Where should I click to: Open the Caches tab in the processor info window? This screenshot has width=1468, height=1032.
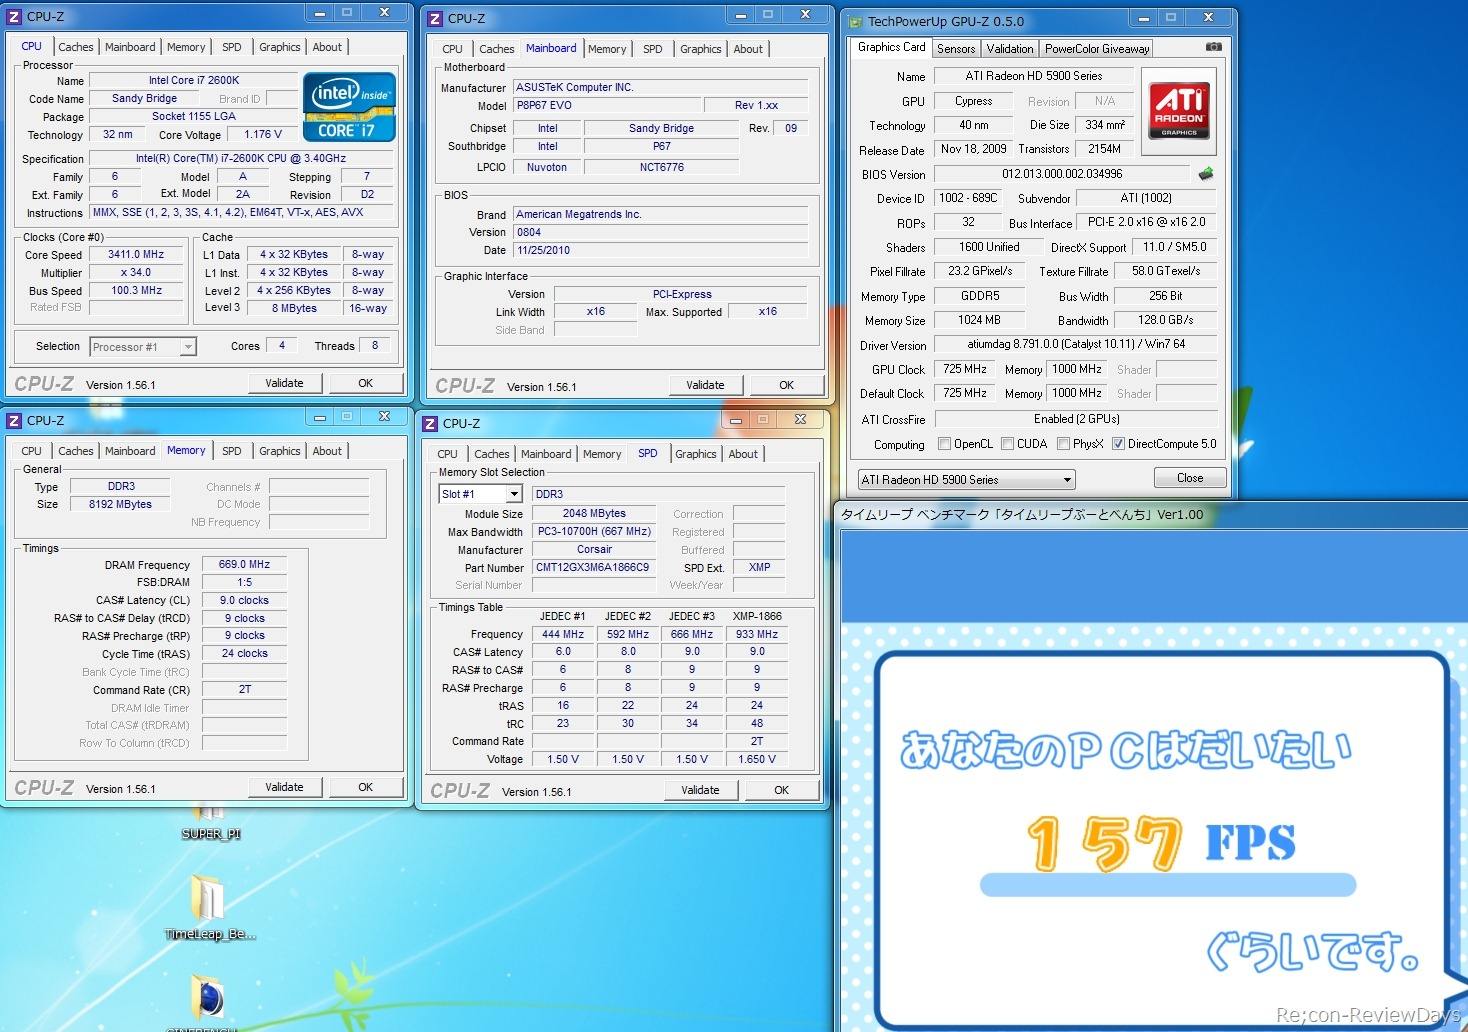coord(75,47)
